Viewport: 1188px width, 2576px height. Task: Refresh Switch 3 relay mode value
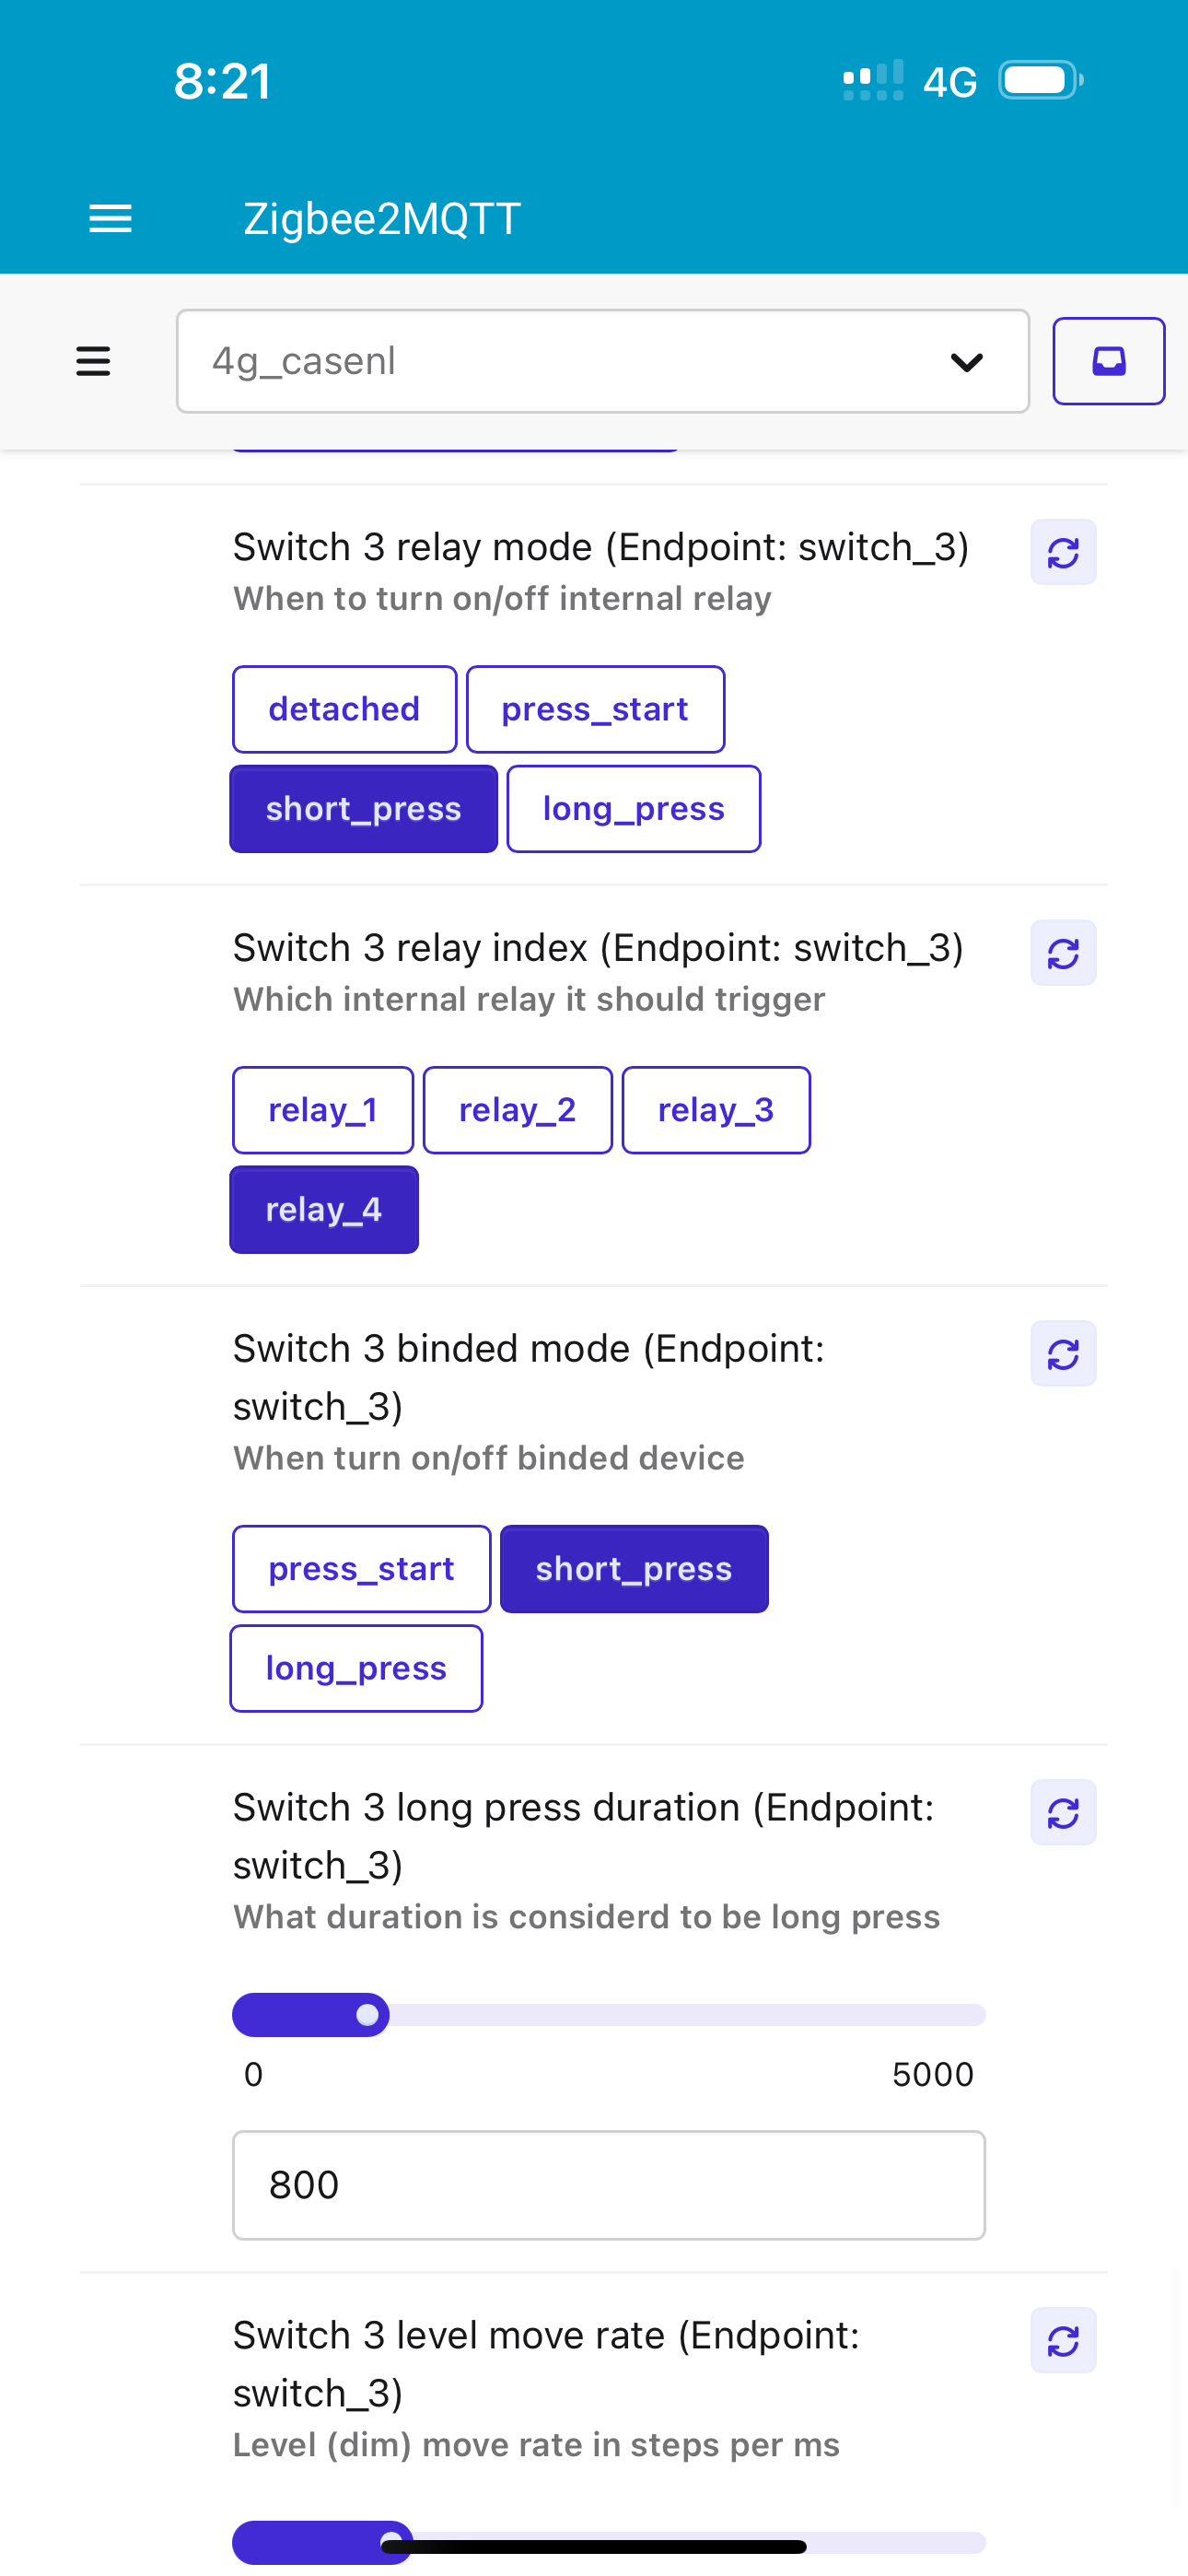tap(1062, 552)
